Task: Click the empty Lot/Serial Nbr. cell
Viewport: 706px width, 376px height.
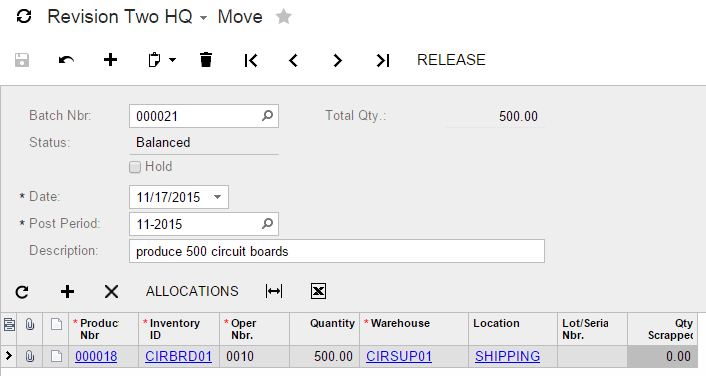Action: [x=592, y=357]
